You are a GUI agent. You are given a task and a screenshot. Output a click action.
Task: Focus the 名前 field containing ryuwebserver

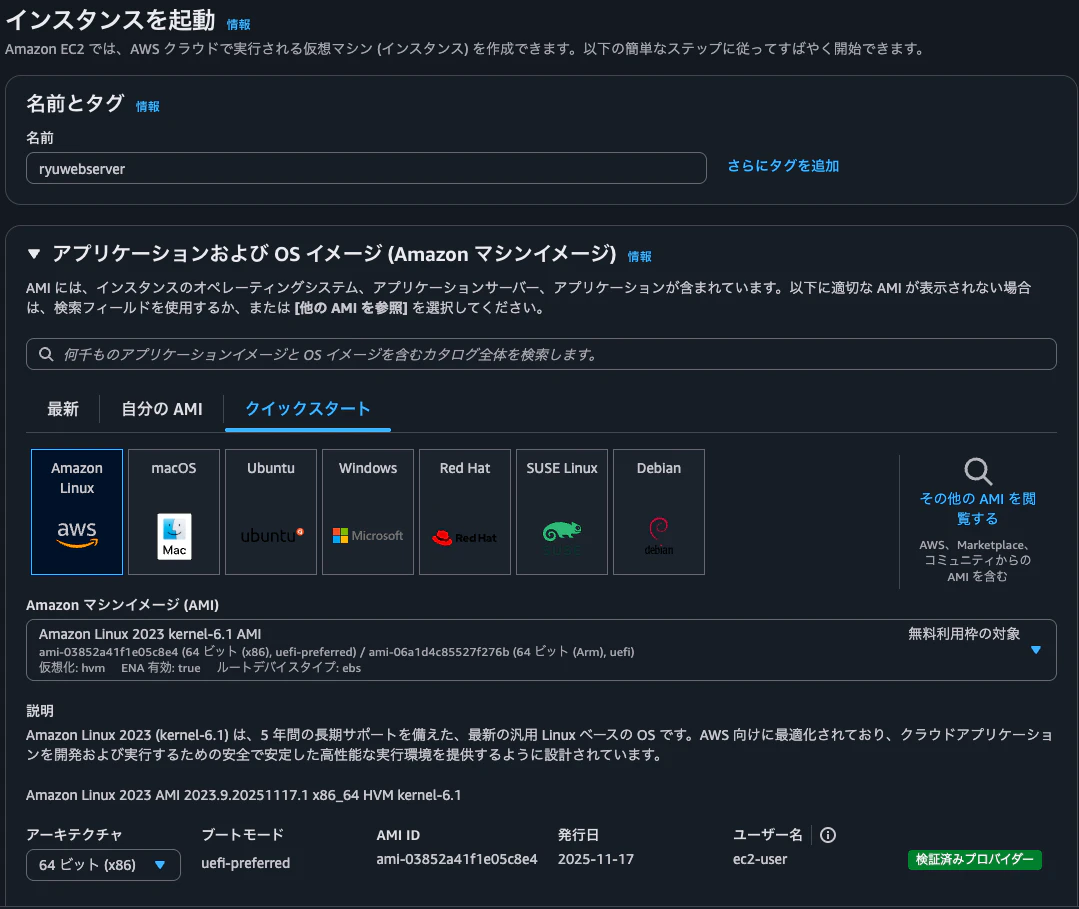click(x=366, y=168)
